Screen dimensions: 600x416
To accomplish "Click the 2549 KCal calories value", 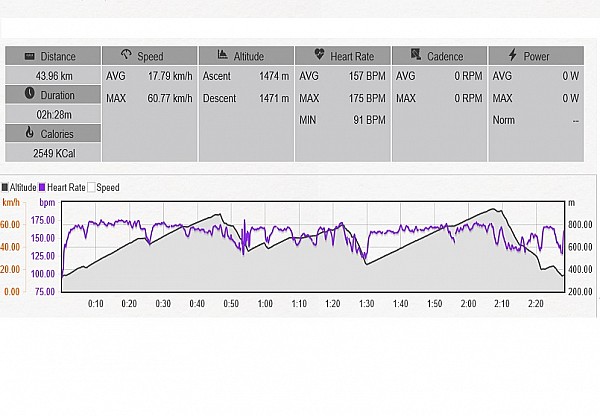I will coord(52,153).
